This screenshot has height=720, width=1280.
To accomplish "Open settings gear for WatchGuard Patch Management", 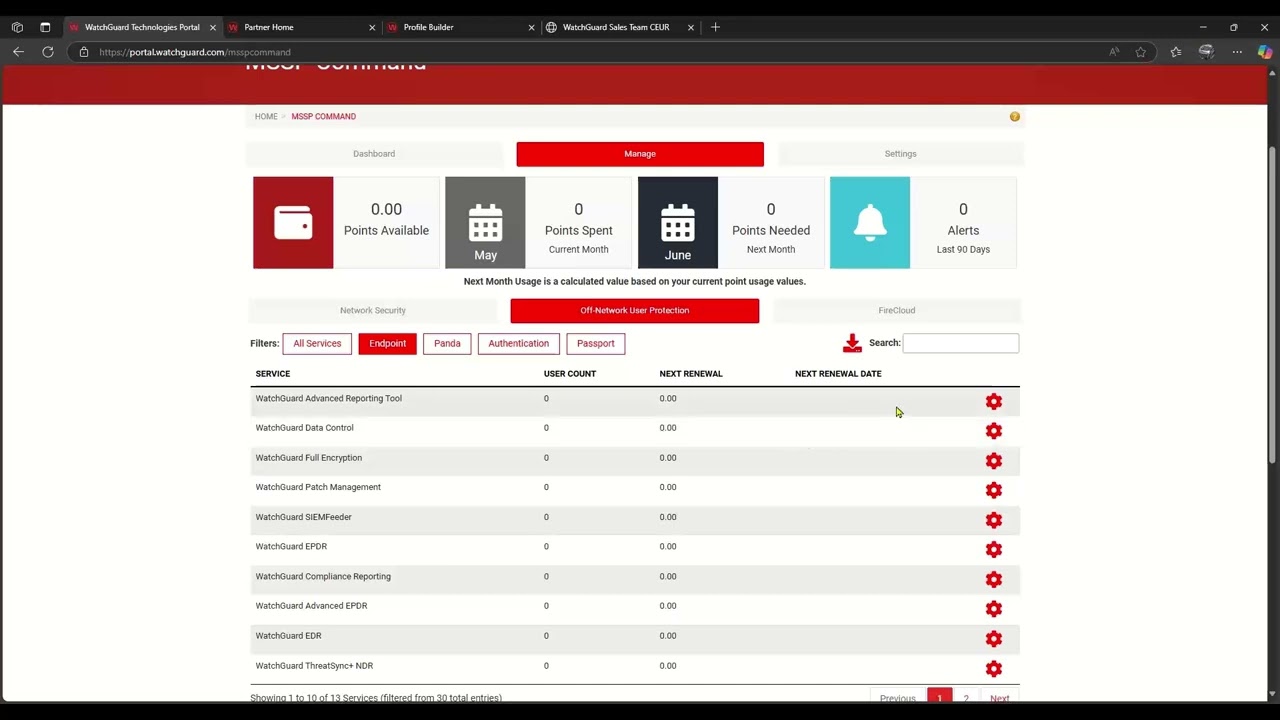I will [x=993, y=490].
